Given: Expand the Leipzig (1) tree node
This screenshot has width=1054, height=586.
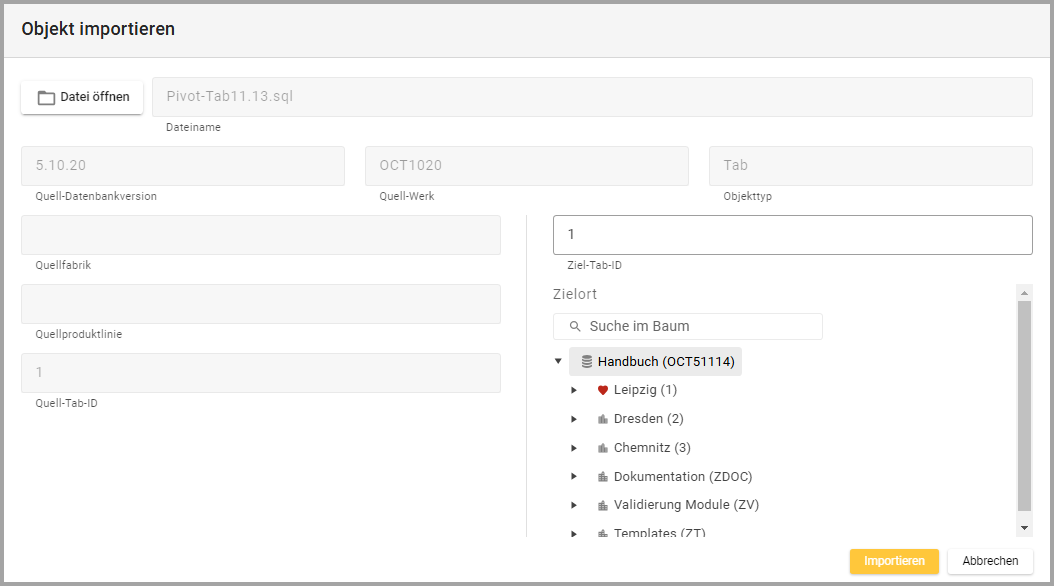Looking at the screenshot, I should point(574,390).
